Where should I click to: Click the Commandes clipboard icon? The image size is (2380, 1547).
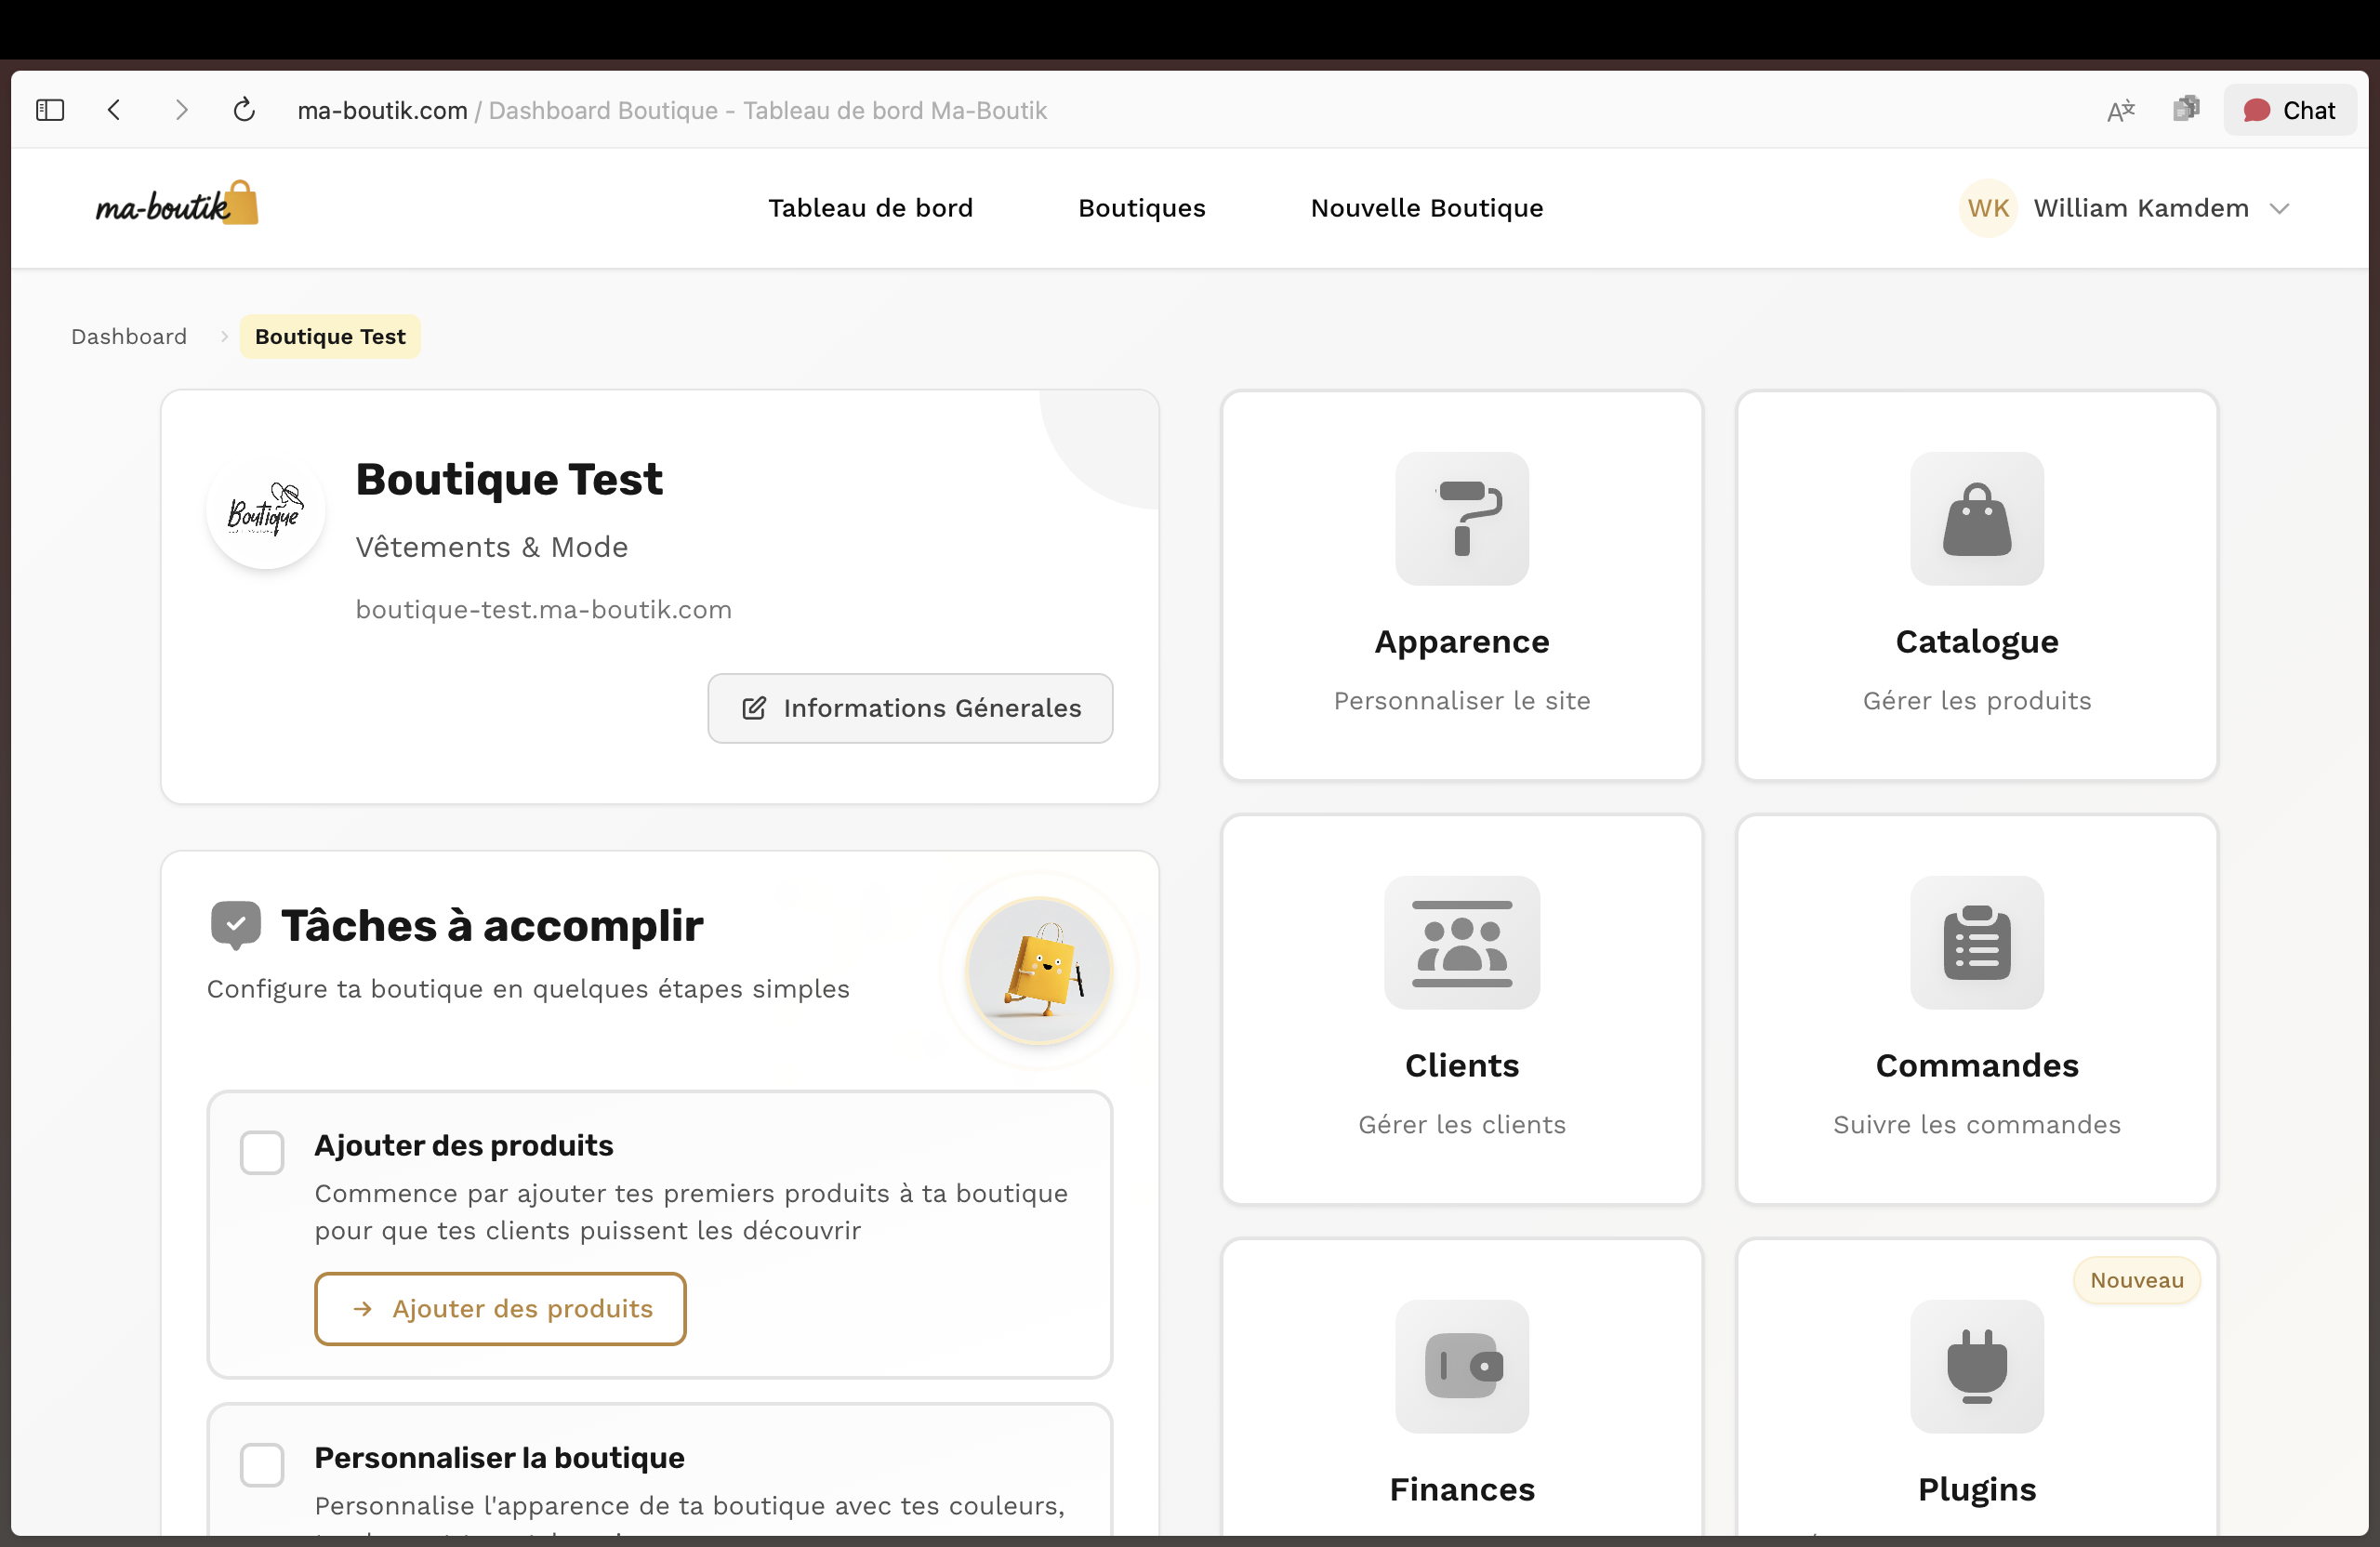(x=1976, y=942)
